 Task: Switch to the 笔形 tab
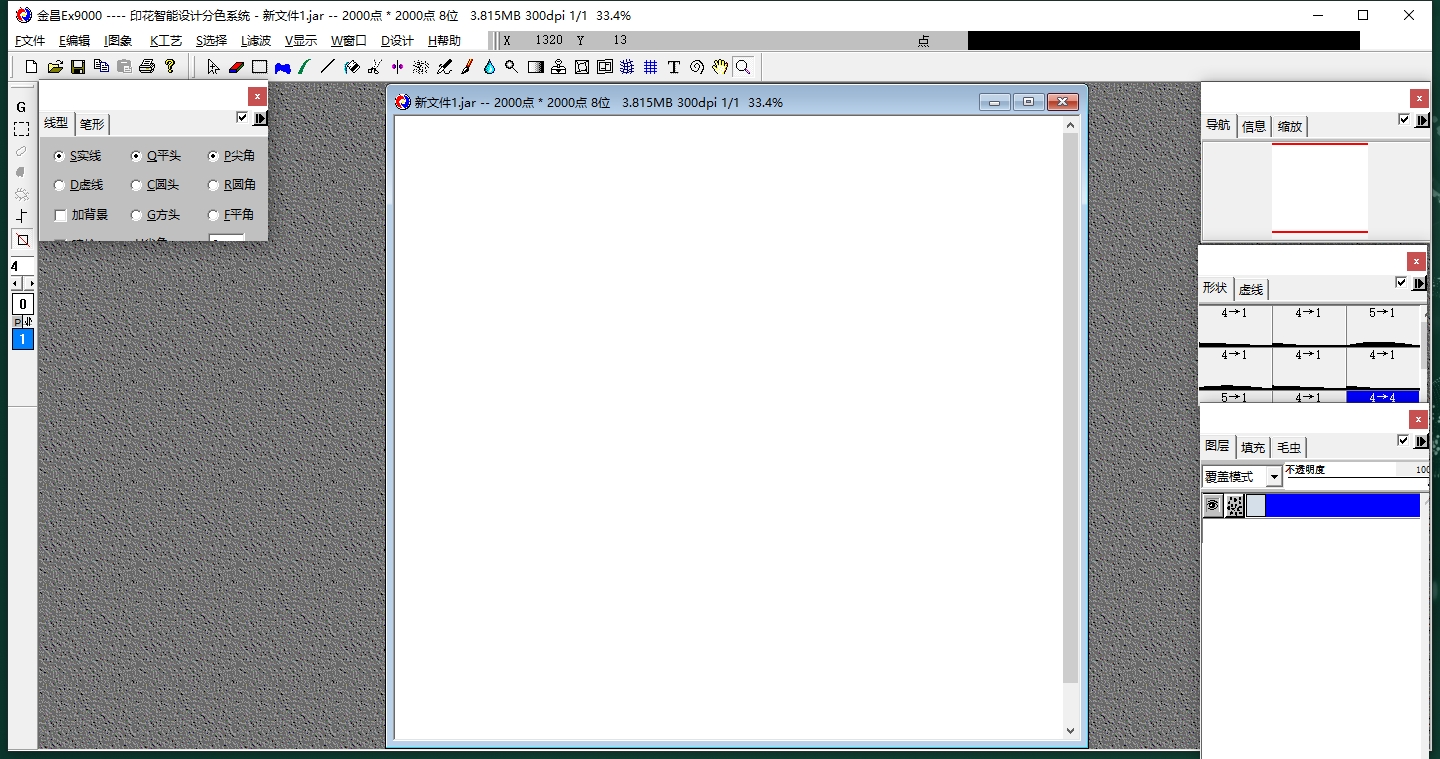92,124
